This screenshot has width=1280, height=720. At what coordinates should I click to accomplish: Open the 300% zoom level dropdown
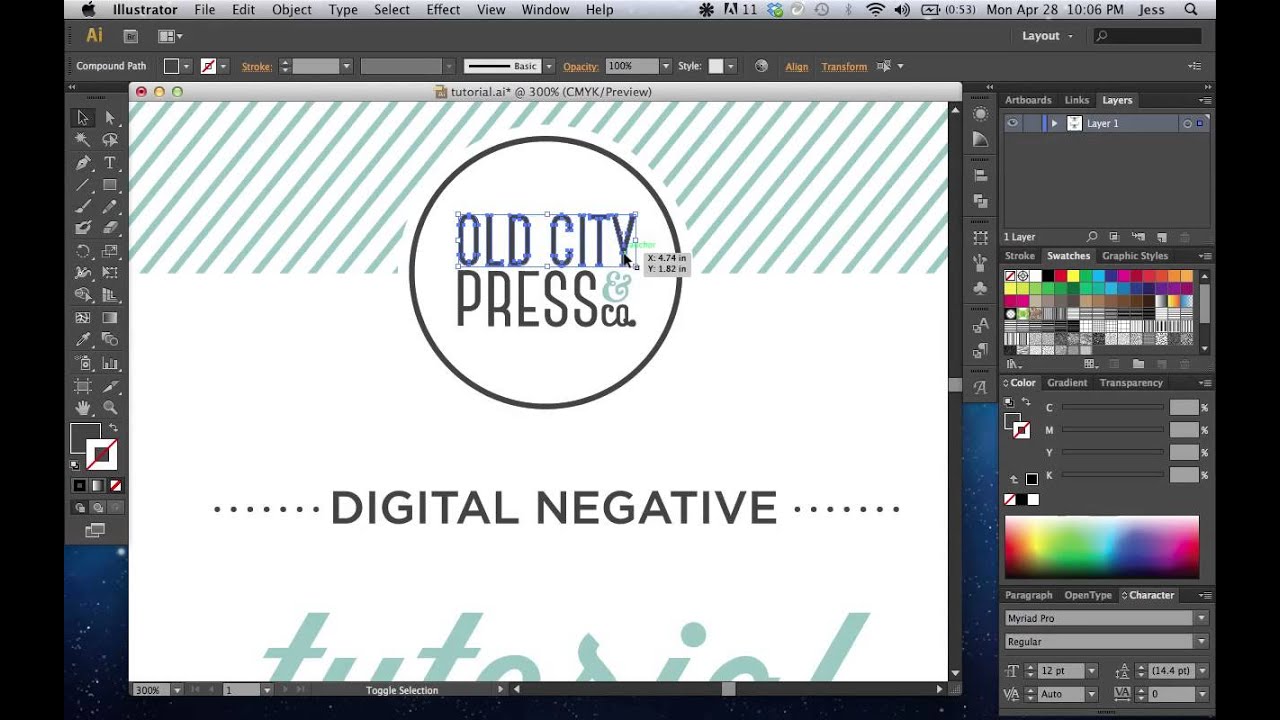pos(177,690)
